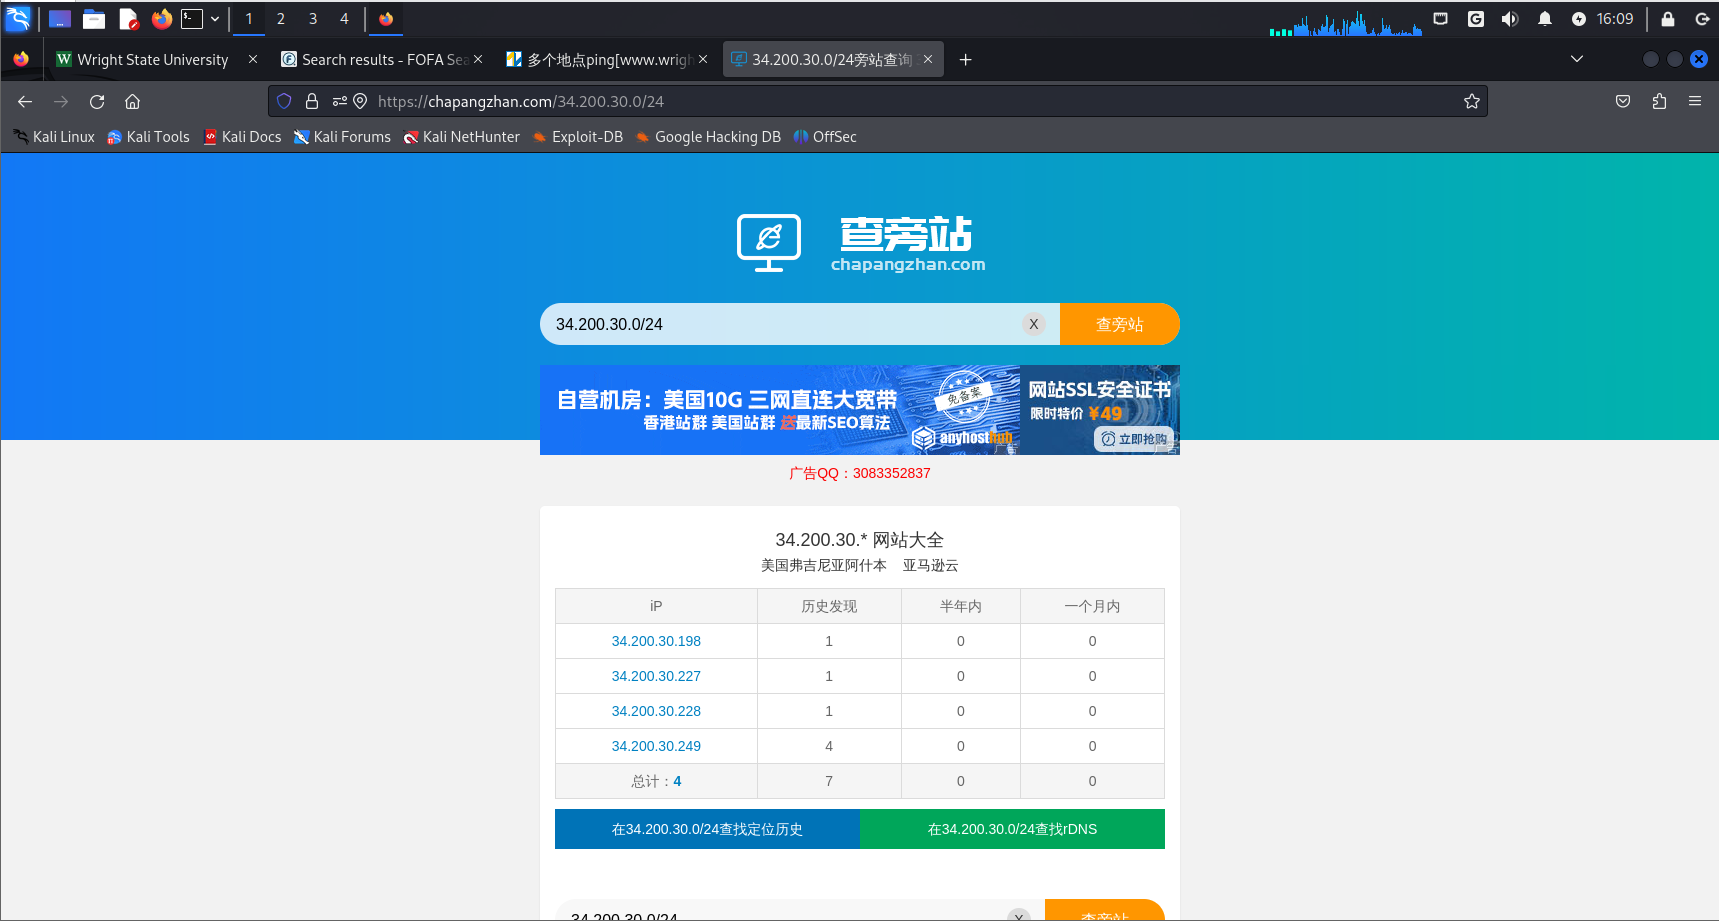Click the show desktop icon in panel
Image resolution: width=1719 pixels, height=921 pixels.
point(60,19)
